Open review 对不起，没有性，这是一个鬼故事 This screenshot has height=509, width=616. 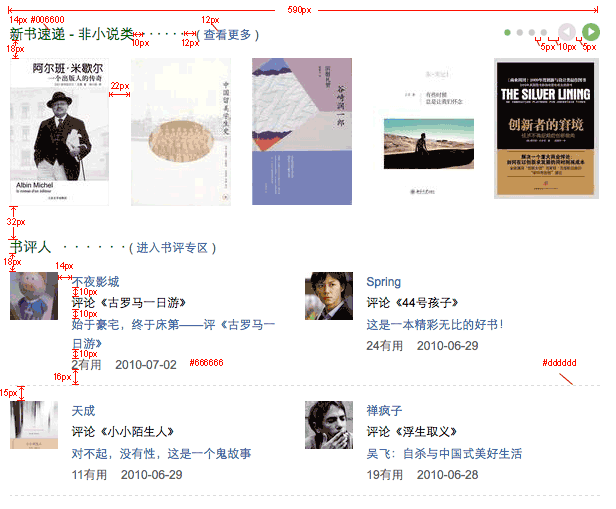pos(161,454)
